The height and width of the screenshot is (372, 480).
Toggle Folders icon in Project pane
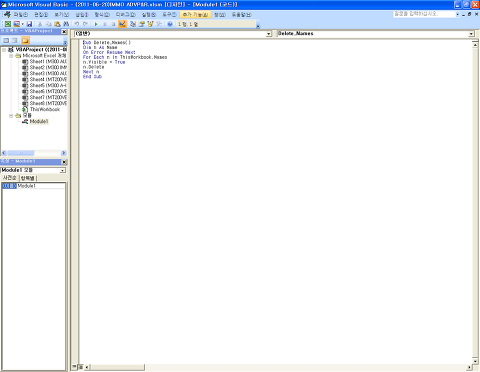point(25,40)
